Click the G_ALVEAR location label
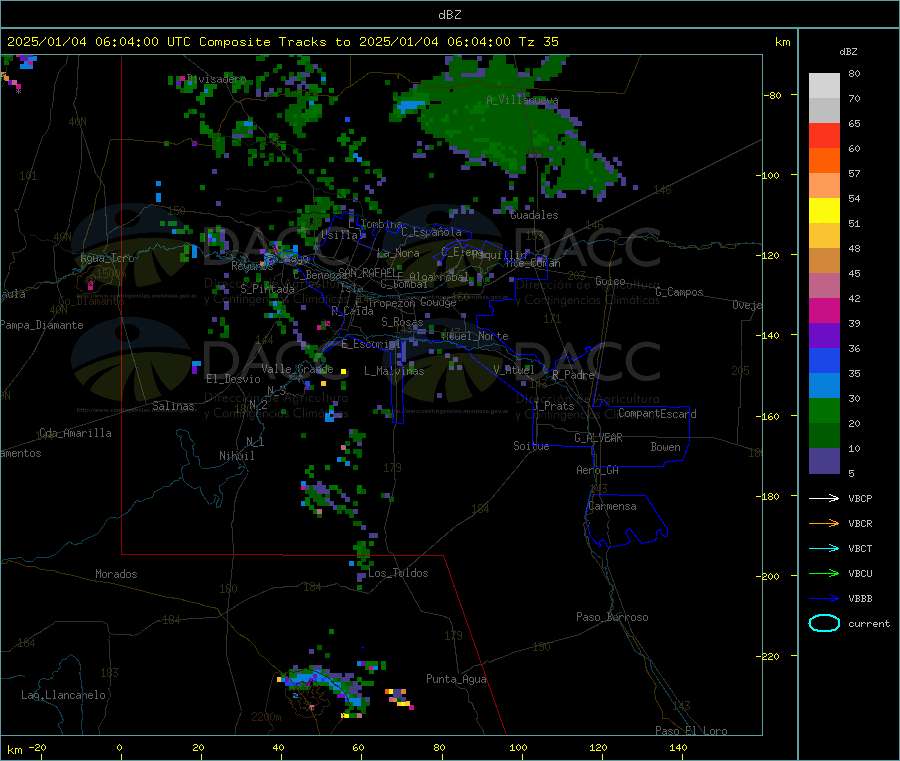Viewport: 900px width, 761px height. pos(598,438)
